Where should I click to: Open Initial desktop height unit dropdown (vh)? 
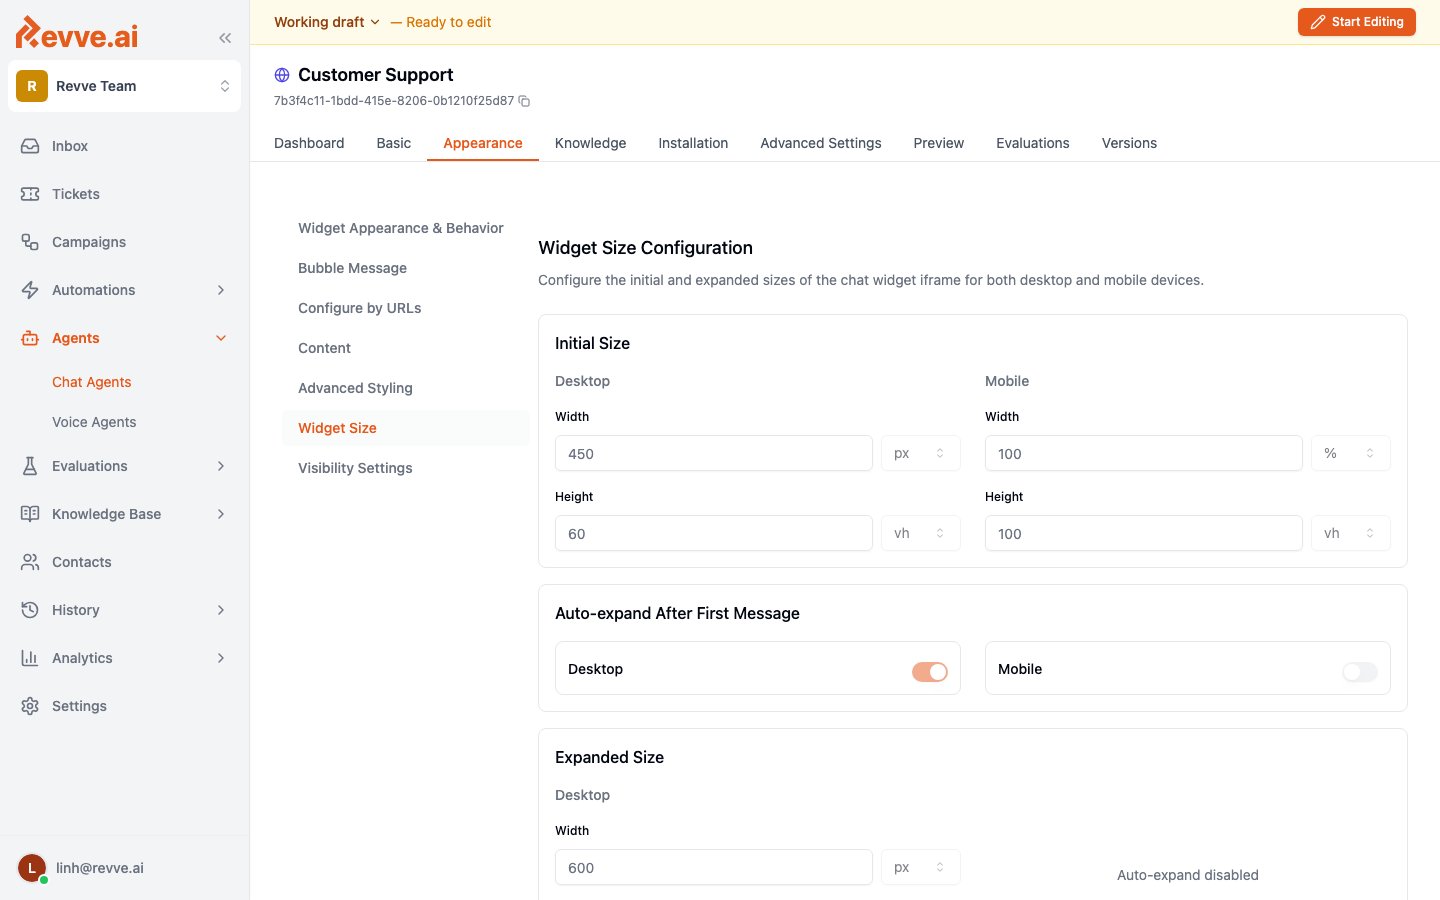coord(921,533)
